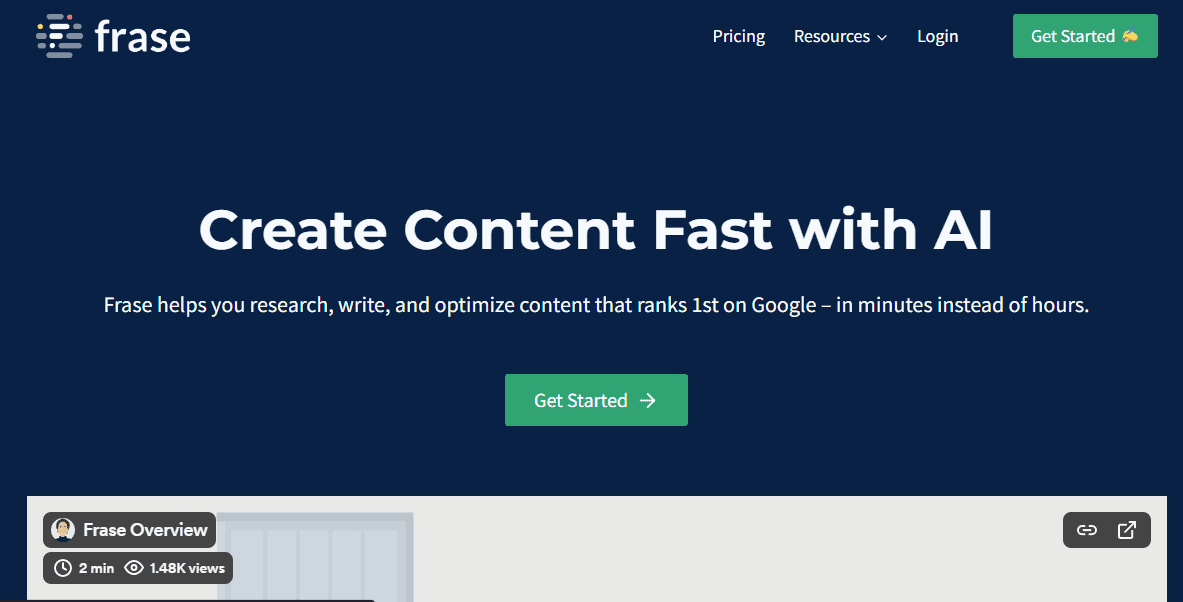Open the Pricing page
1183x602 pixels.
point(739,36)
